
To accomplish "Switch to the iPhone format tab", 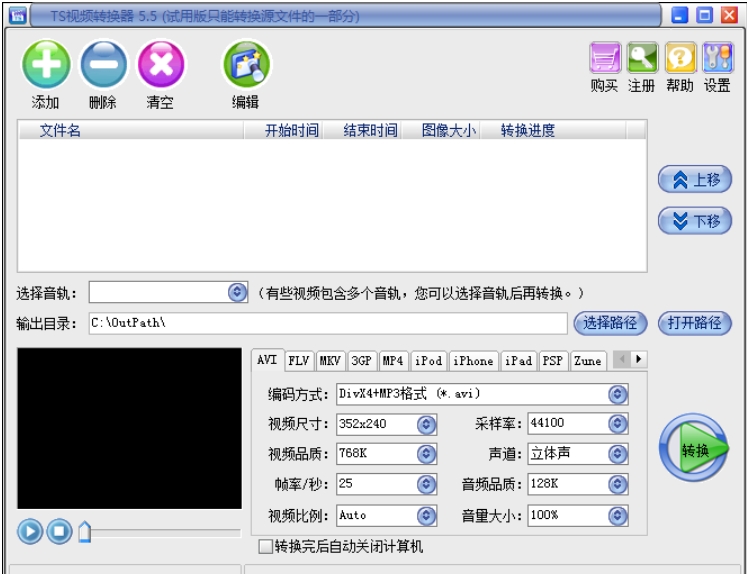I will [x=473, y=361].
